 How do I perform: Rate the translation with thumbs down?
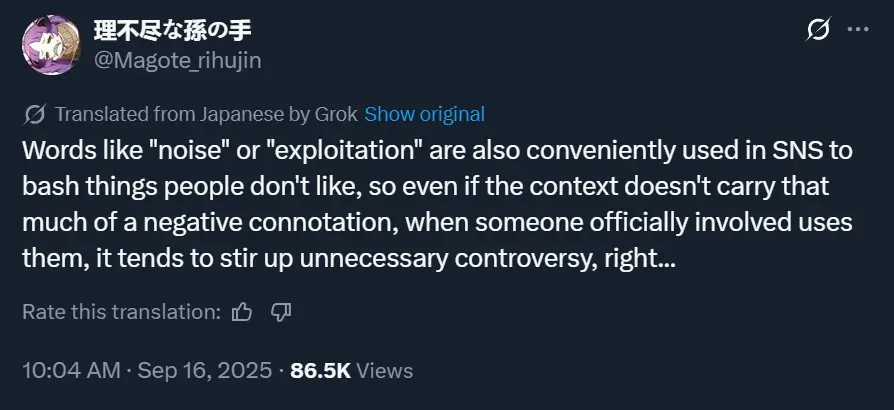point(281,312)
